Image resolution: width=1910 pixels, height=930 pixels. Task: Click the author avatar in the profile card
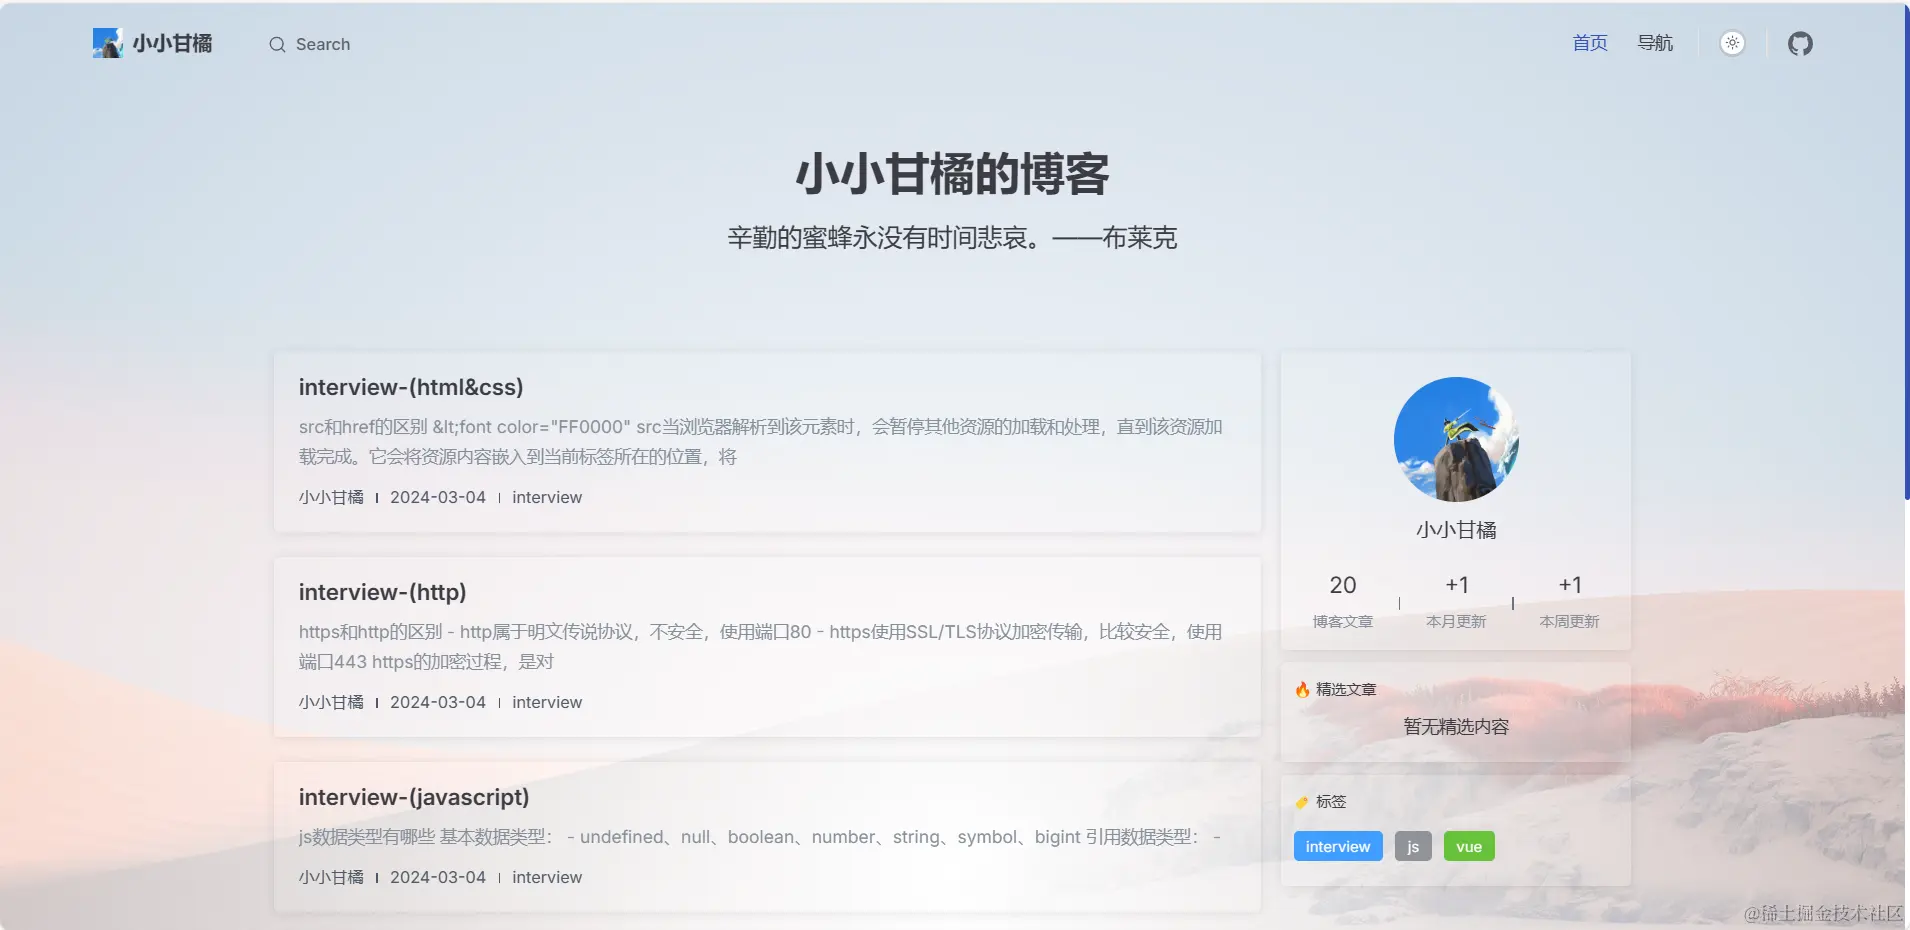(x=1454, y=439)
